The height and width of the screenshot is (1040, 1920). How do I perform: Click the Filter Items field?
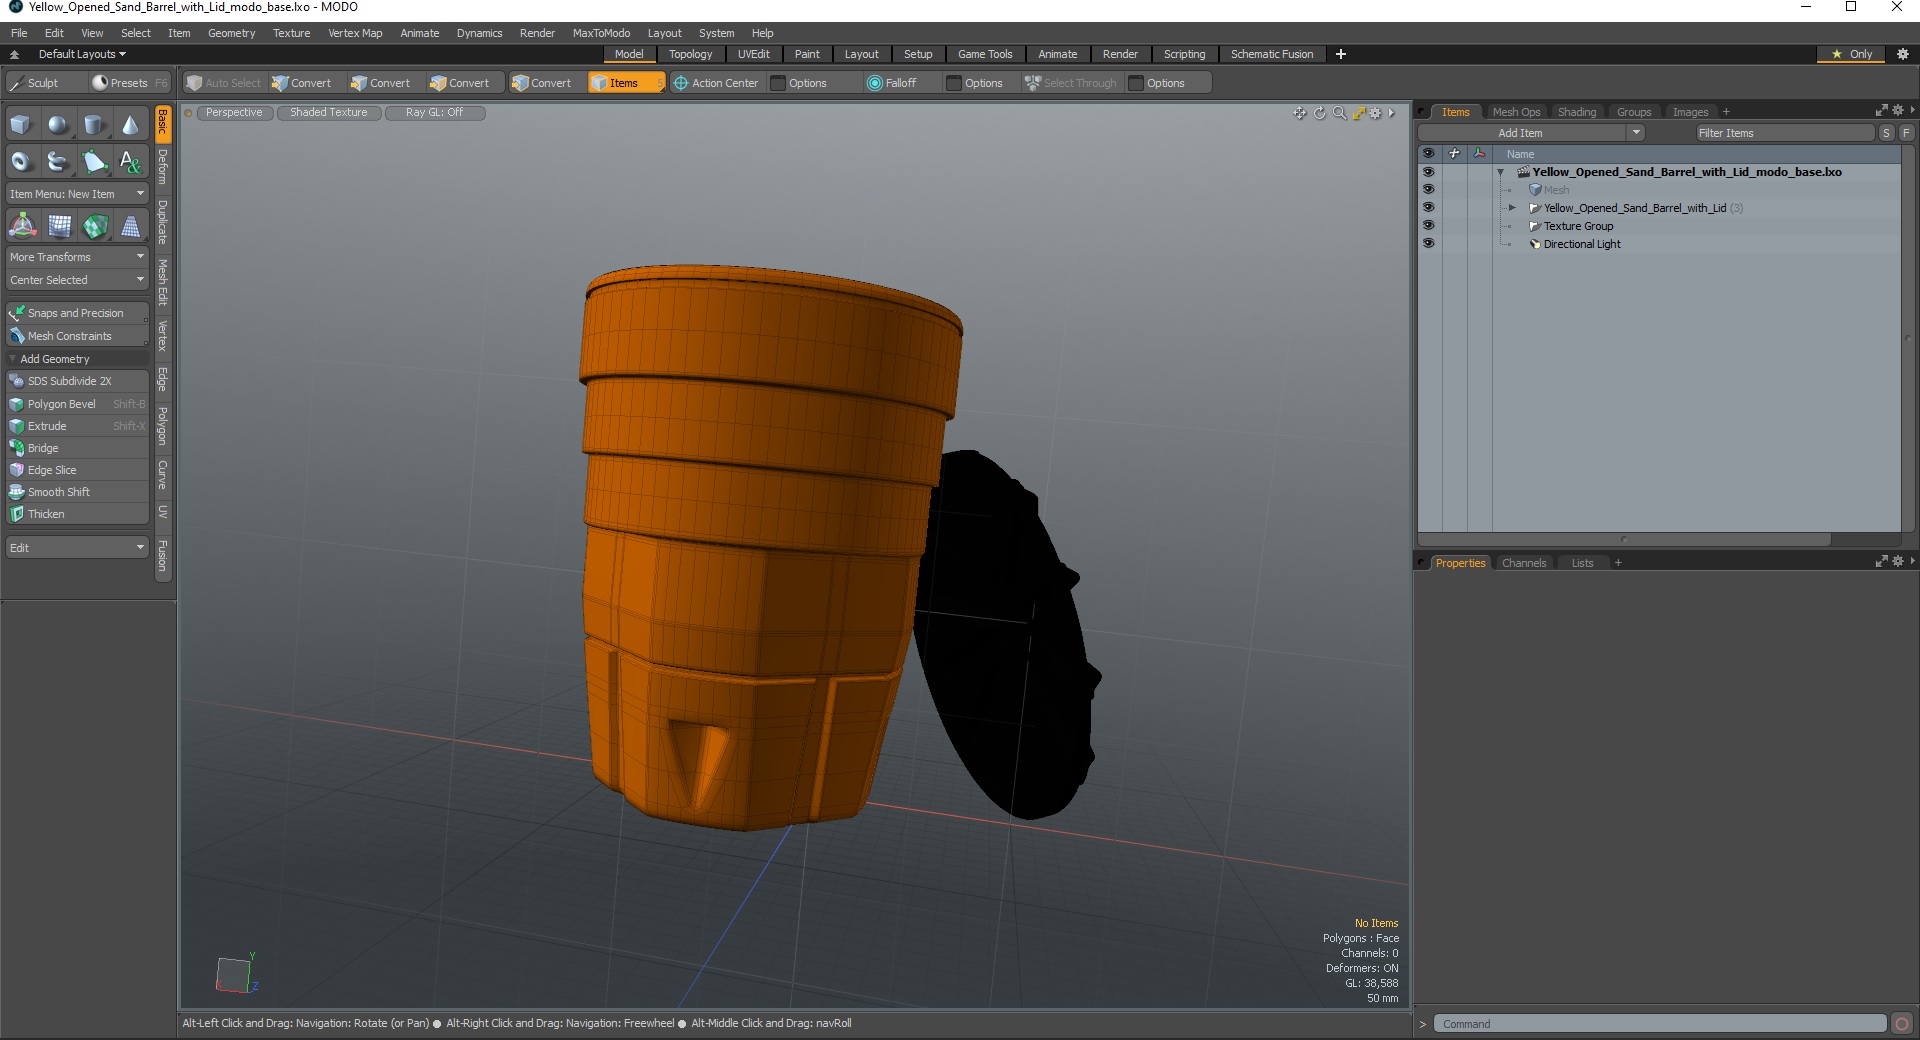(1784, 133)
